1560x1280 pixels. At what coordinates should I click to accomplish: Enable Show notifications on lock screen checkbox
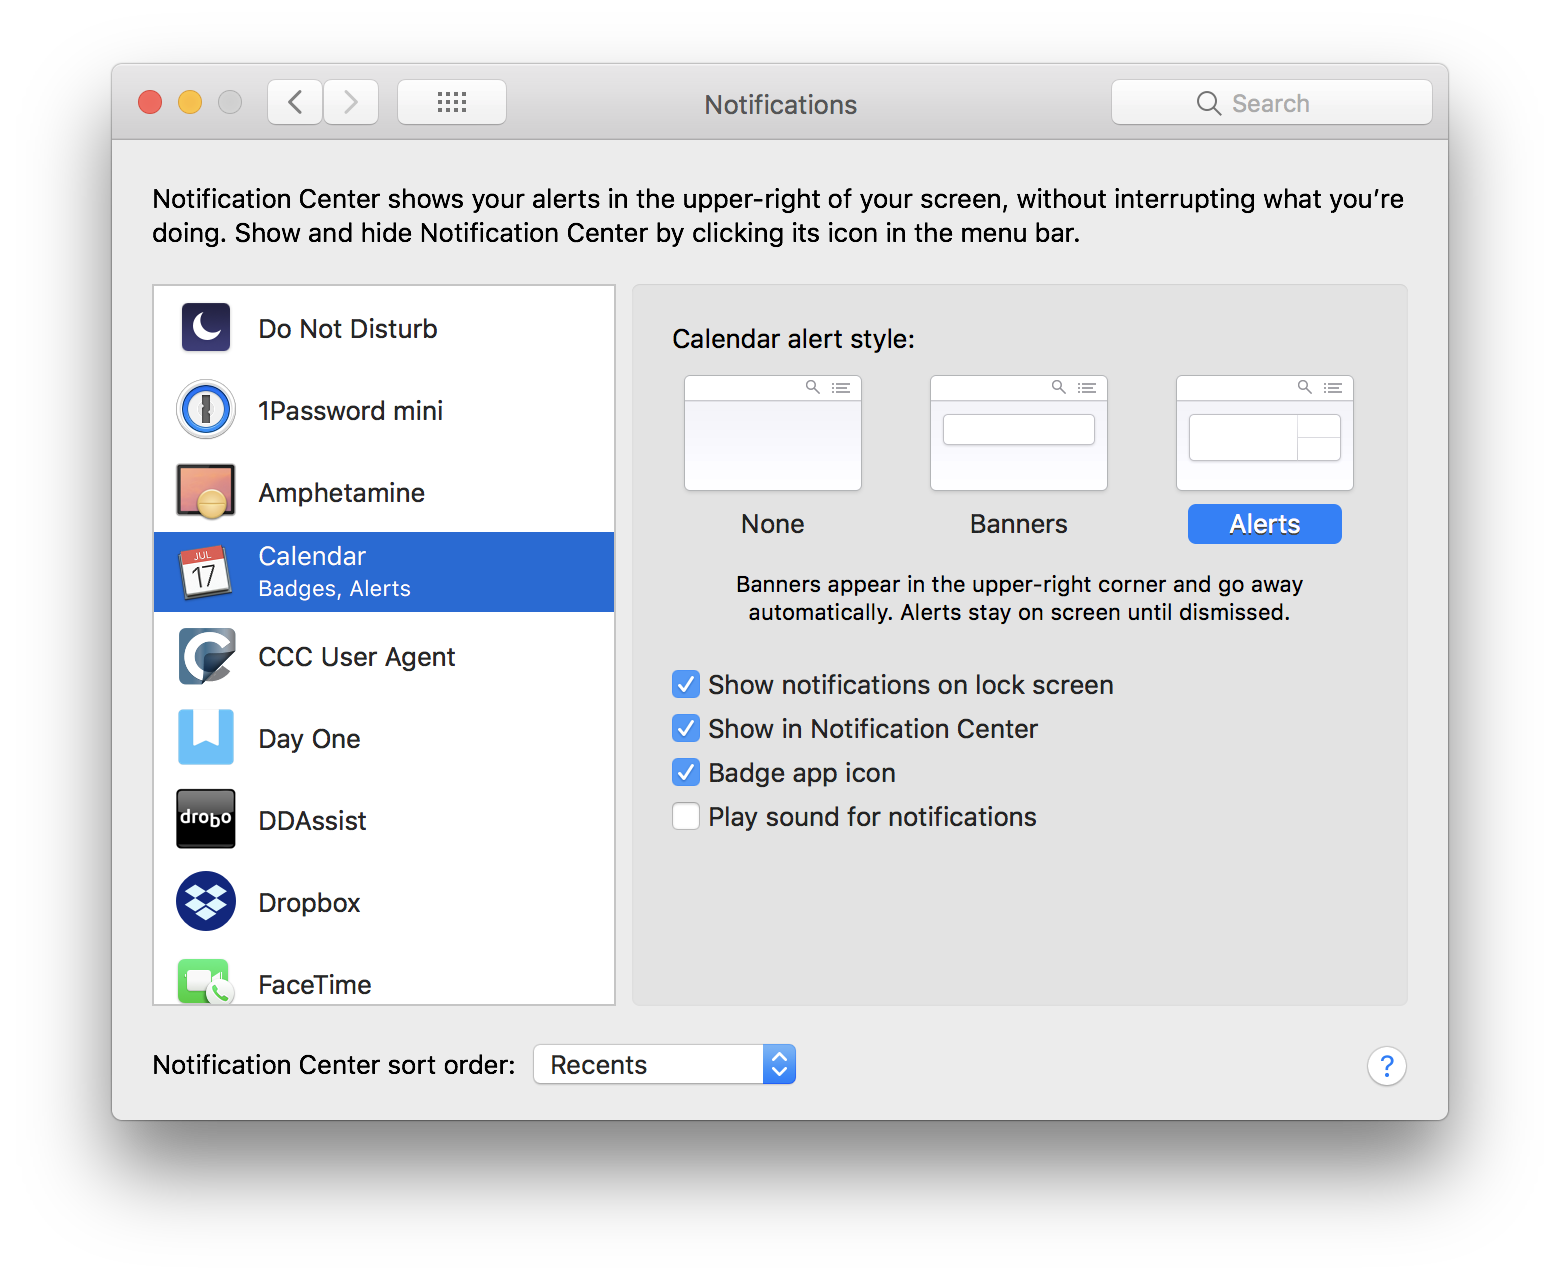tap(686, 684)
